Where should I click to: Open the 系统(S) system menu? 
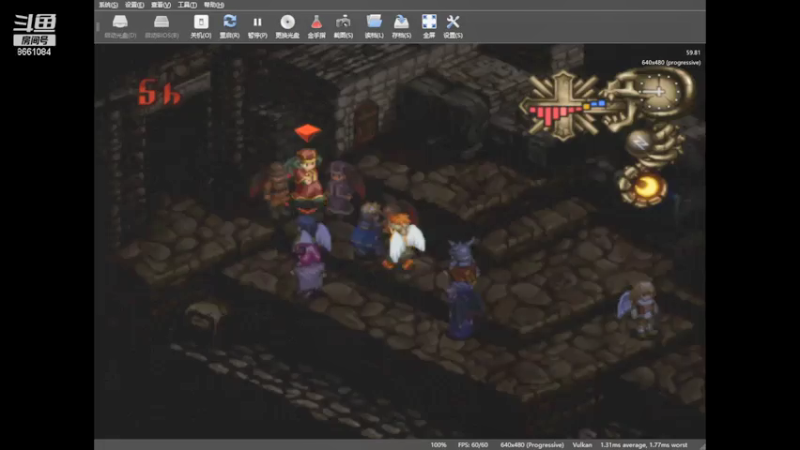tap(108, 5)
